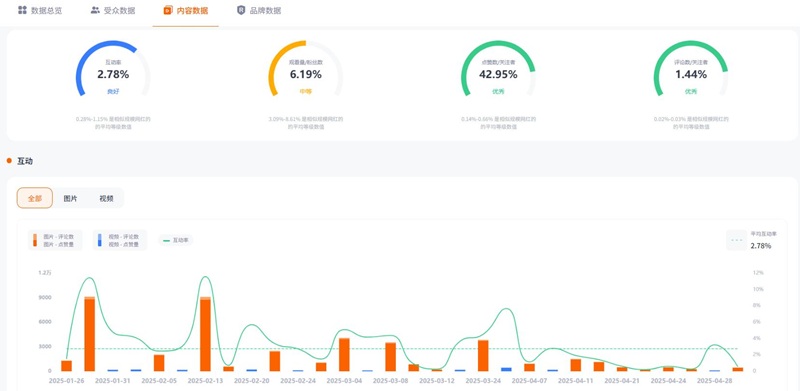Go to the 品牌数据 tab label
This screenshot has height=391, width=800.
(265, 11)
